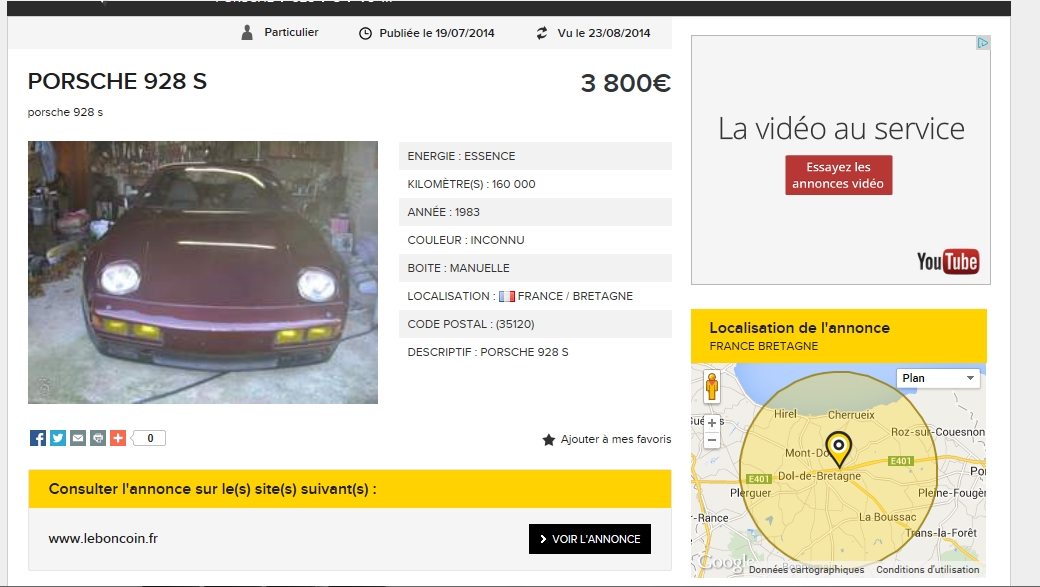Screen dimensions: 1040x587
Task: Click Trans-la-Forêt label on the map
Action: (x=941, y=533)
